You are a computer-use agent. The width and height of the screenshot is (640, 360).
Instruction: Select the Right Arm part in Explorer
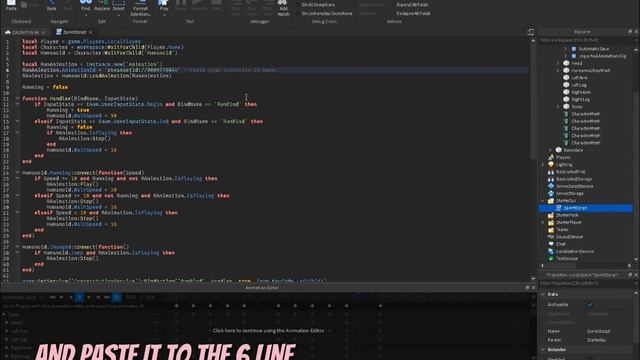[580, 92]
